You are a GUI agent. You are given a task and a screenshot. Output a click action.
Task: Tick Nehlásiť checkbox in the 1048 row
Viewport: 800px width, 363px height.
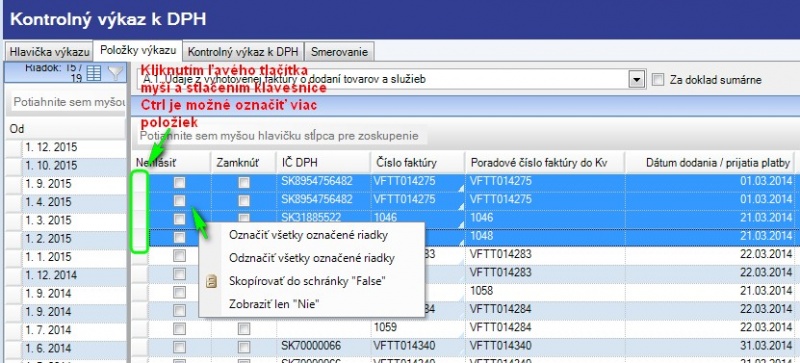(x=179, y=237)
